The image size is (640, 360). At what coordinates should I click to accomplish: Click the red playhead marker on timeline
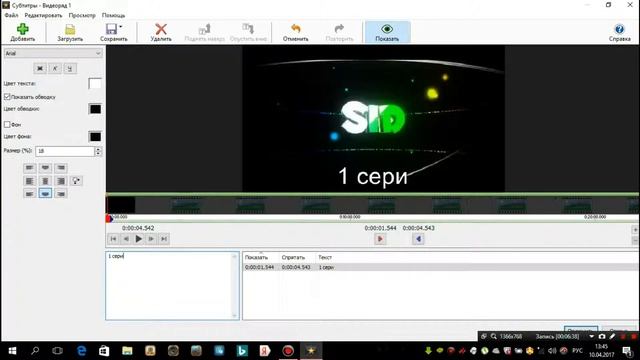[109, 219]
